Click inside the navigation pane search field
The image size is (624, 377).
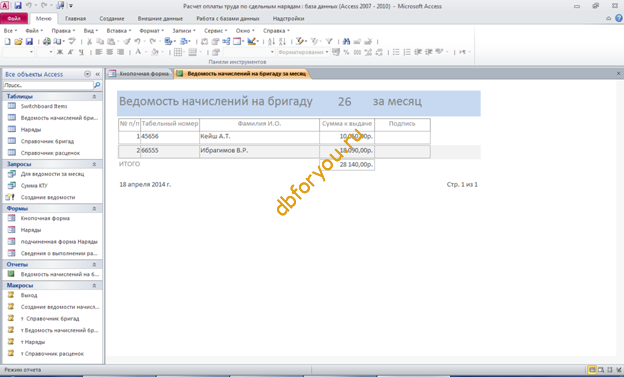47,85
